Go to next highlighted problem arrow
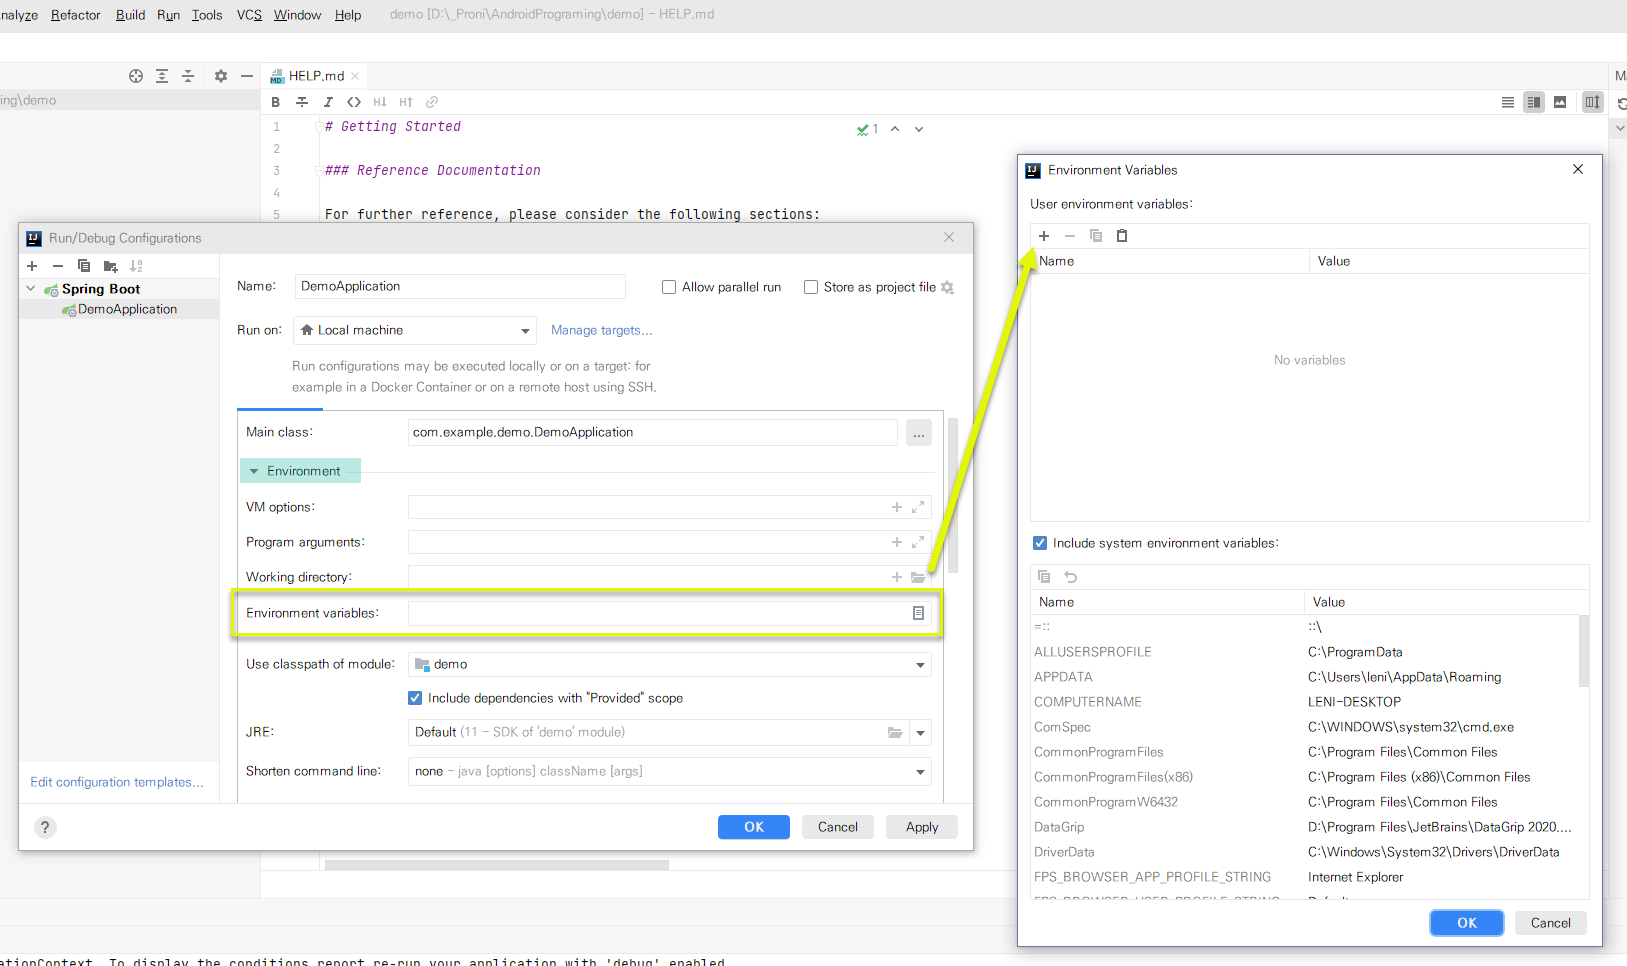Screen dimensions: 1627x966 click(919, 129)
